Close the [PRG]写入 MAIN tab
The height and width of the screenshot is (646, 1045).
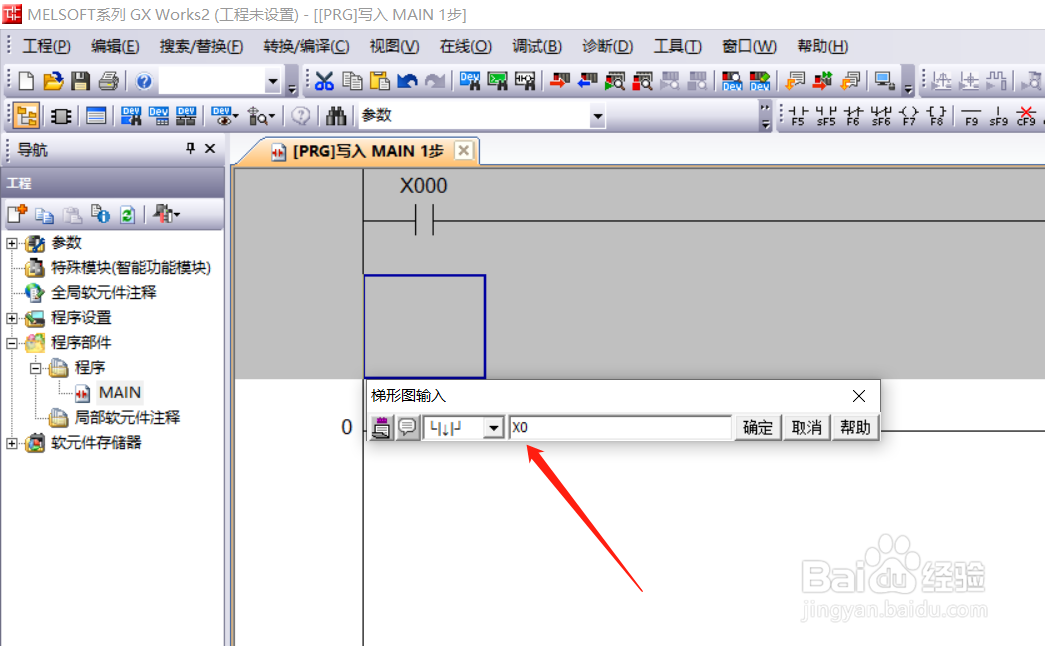[x=463, y=151]
